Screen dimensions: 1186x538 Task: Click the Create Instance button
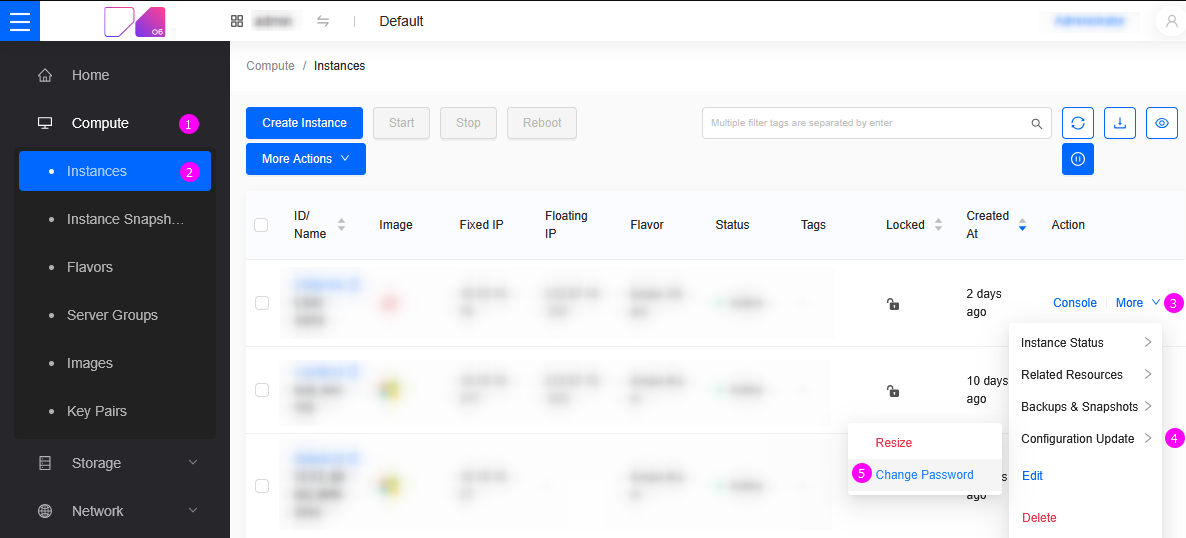pyautogui.click(x=304, y=123)
